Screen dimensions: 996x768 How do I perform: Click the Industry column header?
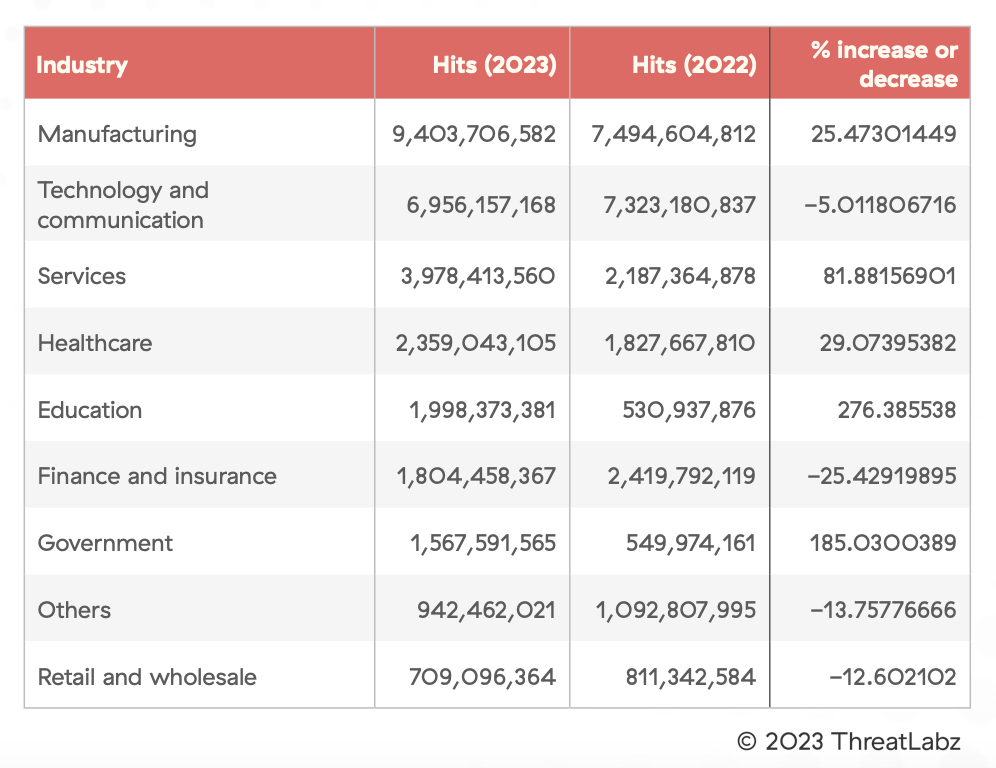tap(83, 66)
